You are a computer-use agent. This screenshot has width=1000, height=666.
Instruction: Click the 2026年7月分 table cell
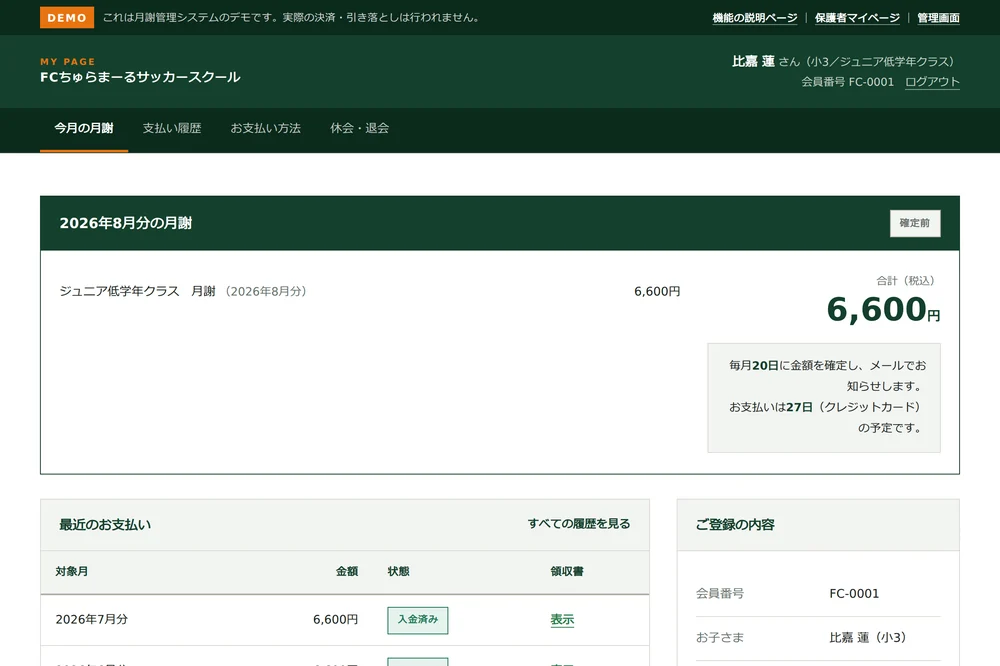[91, 619]
